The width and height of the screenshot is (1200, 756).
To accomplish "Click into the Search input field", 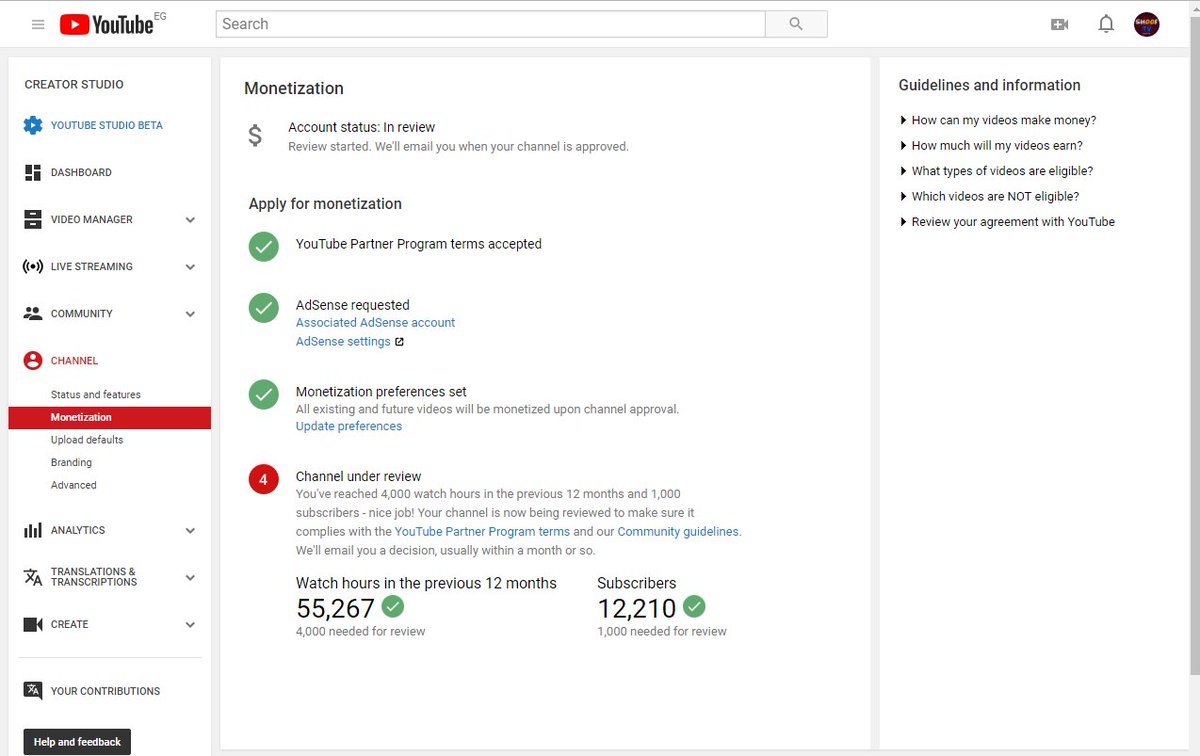I will click(x=490, y=24).
